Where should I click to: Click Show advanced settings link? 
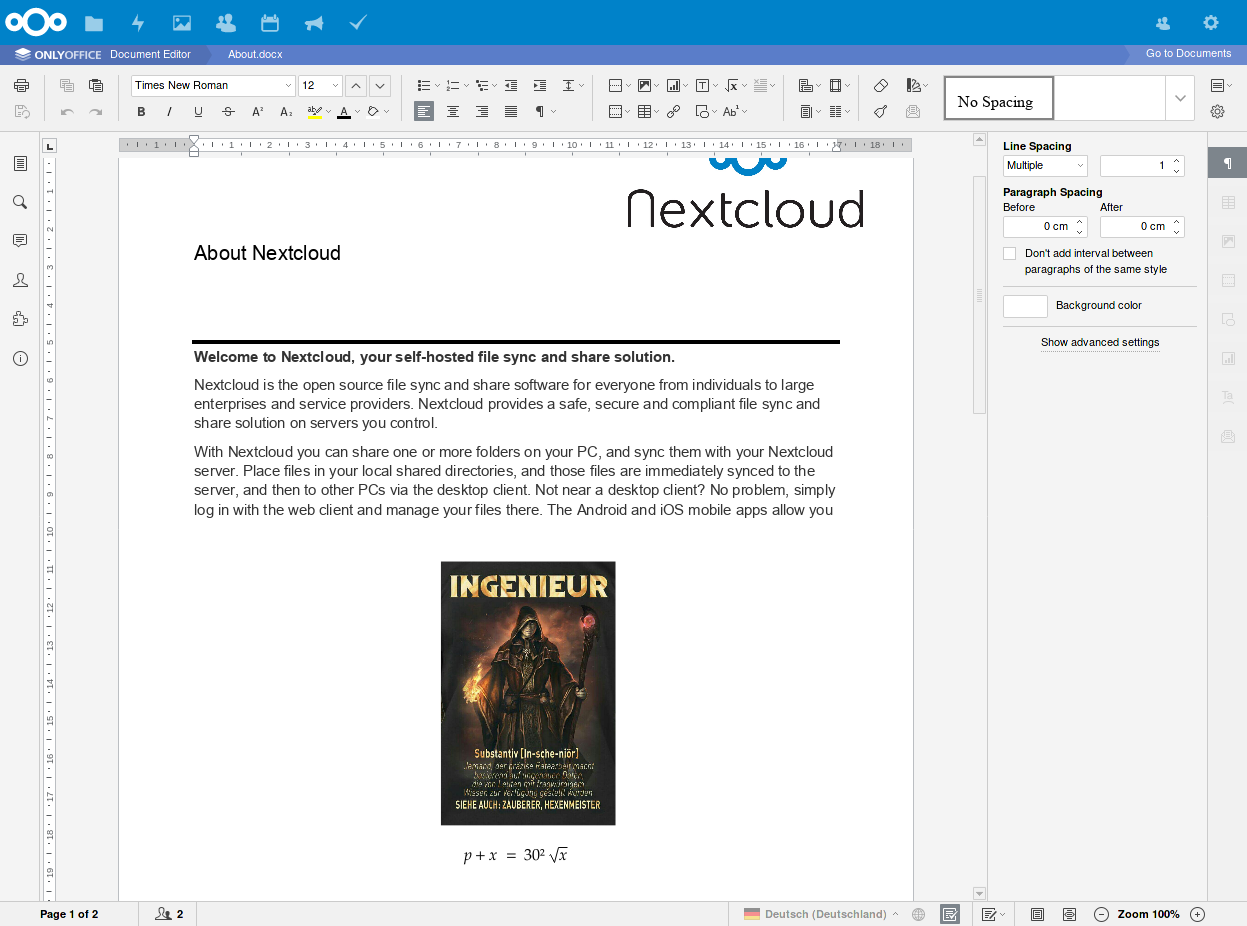click(x=1100, y=343)
